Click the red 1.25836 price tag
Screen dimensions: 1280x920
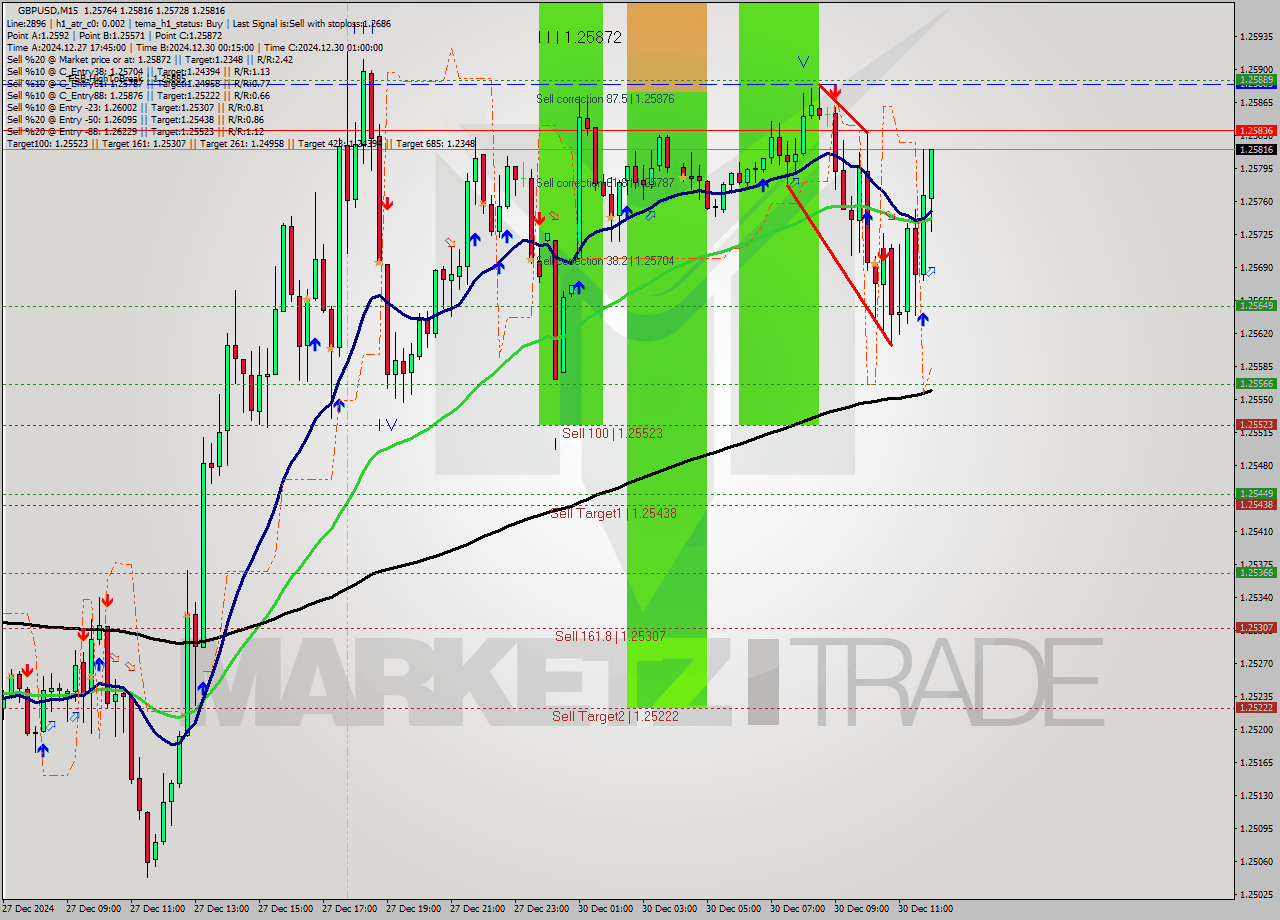(1256, 130)
